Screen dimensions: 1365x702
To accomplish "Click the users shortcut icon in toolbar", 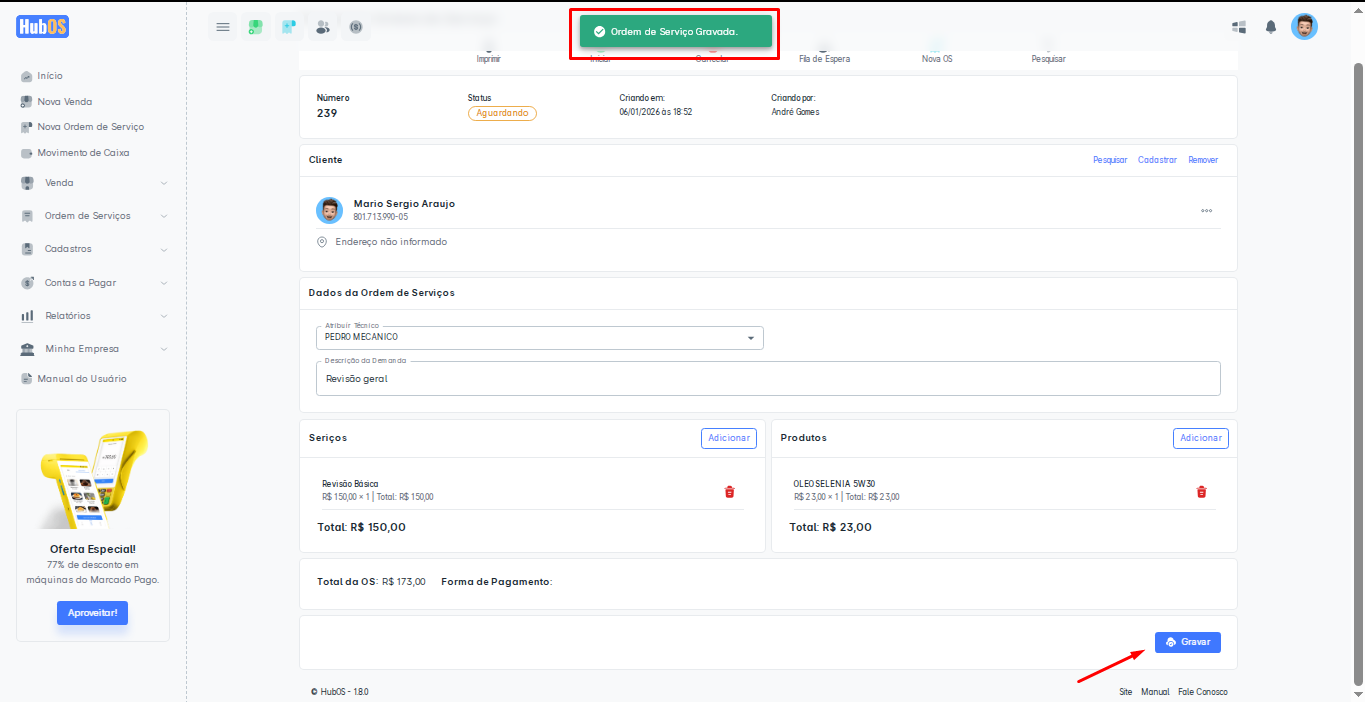I will [x=322, y=27].
